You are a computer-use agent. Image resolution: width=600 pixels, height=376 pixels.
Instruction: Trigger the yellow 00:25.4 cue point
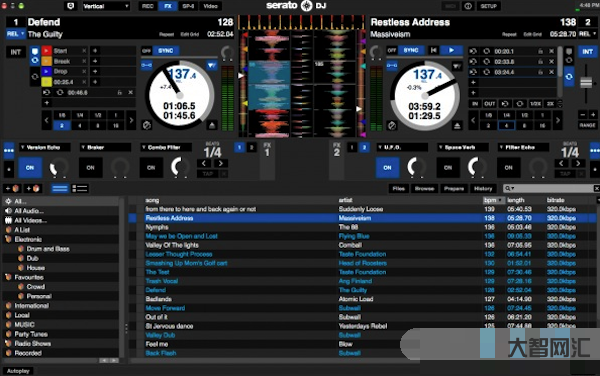(x=46, y=82)
